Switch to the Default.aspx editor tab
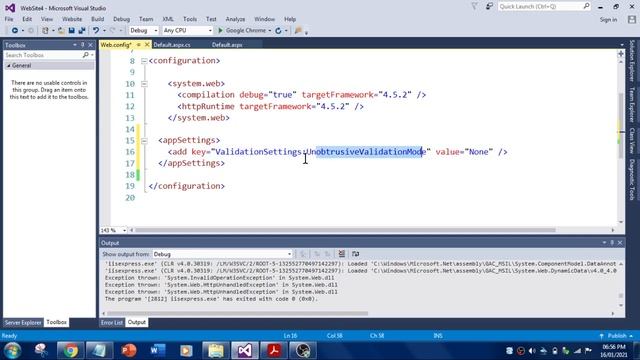 pos(227,45)
